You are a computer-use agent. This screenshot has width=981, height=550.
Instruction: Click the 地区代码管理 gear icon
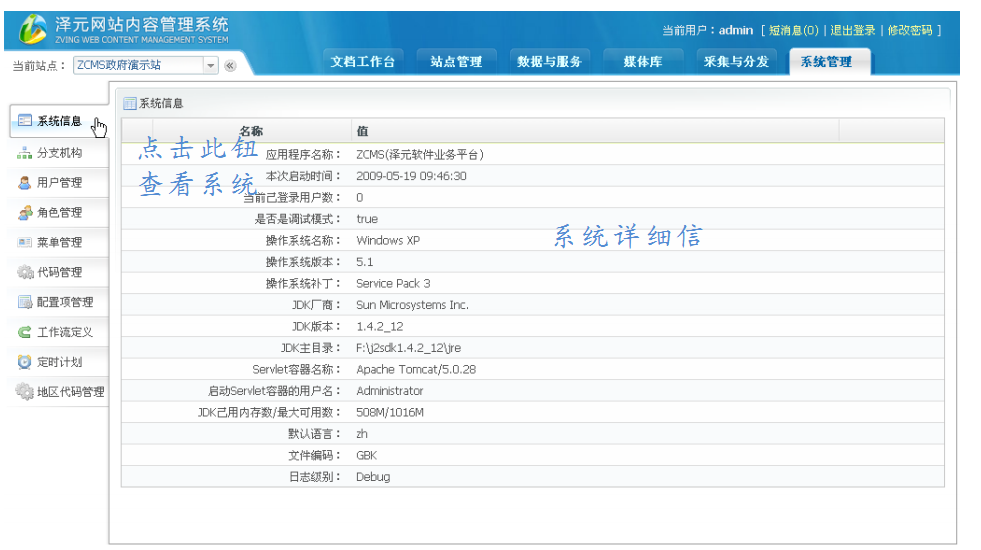coord(24,392)
